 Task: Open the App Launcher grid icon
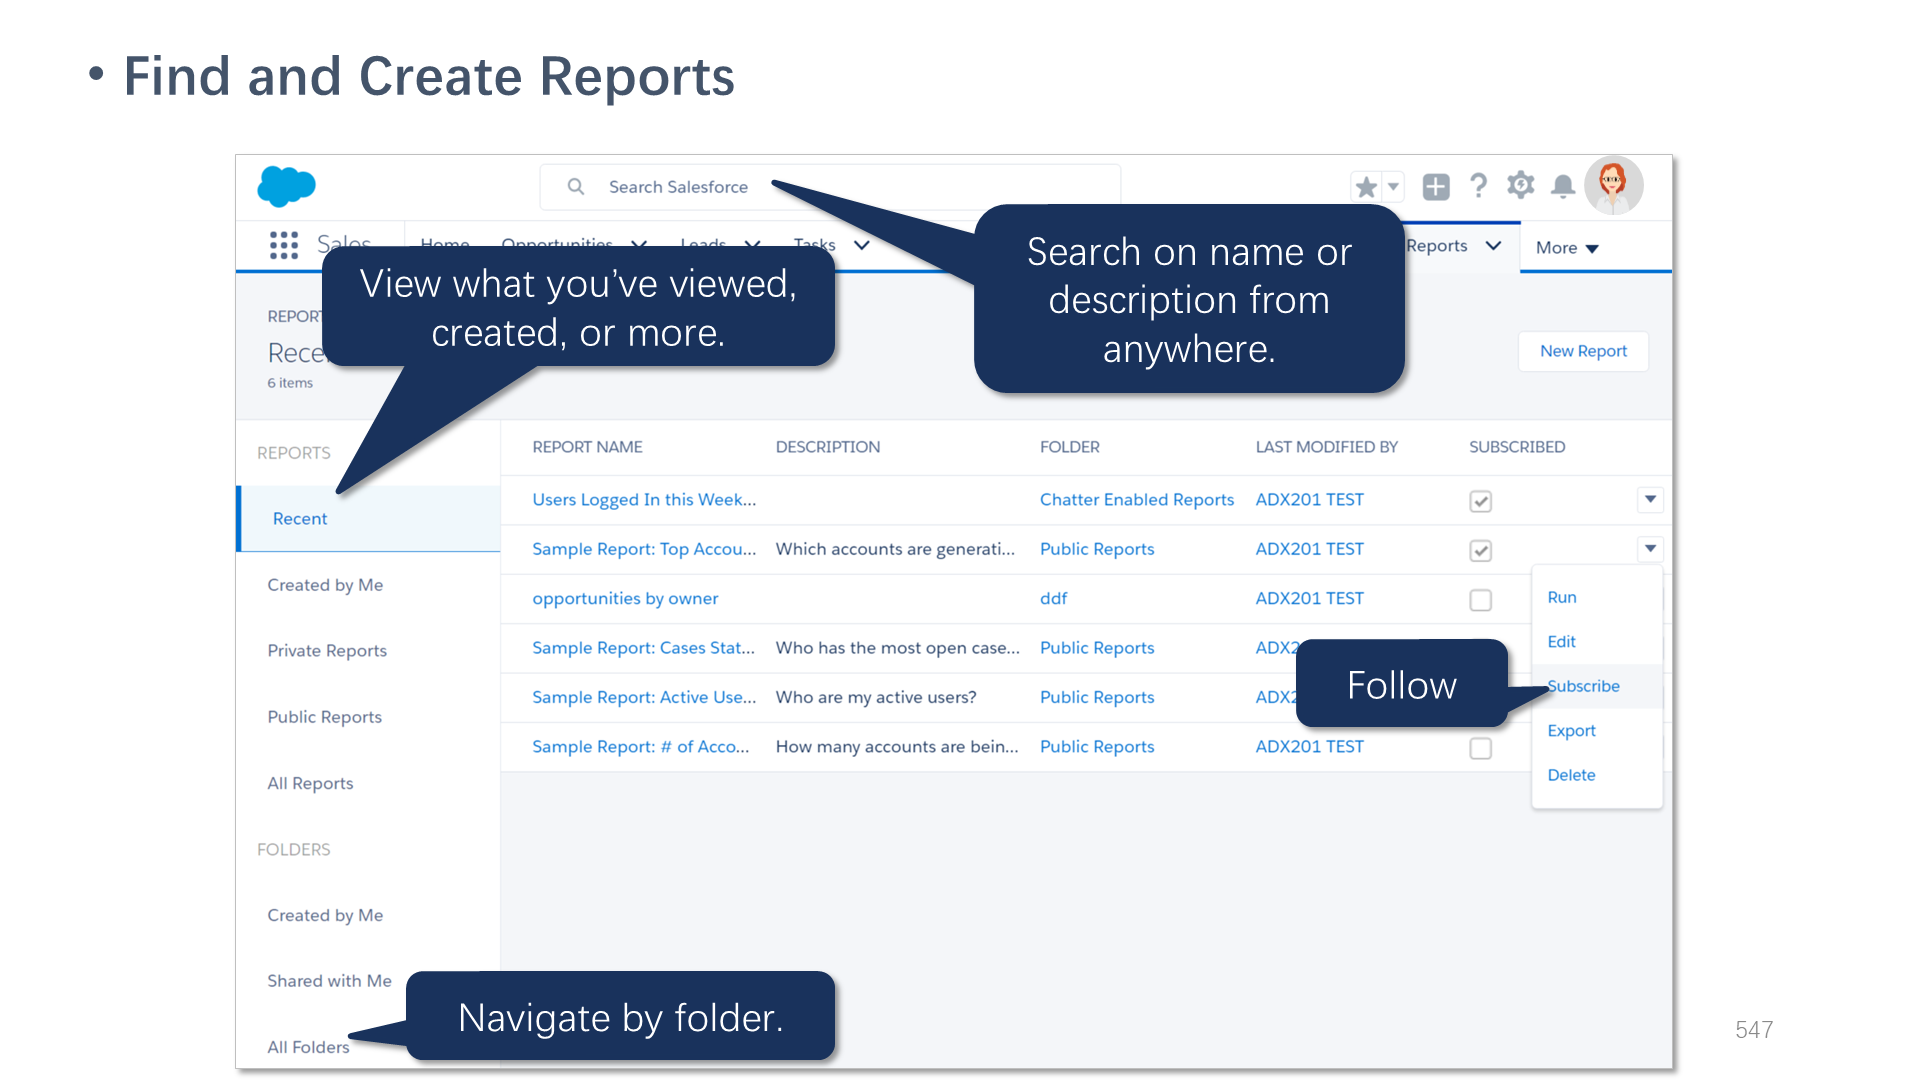pos(284,245)
